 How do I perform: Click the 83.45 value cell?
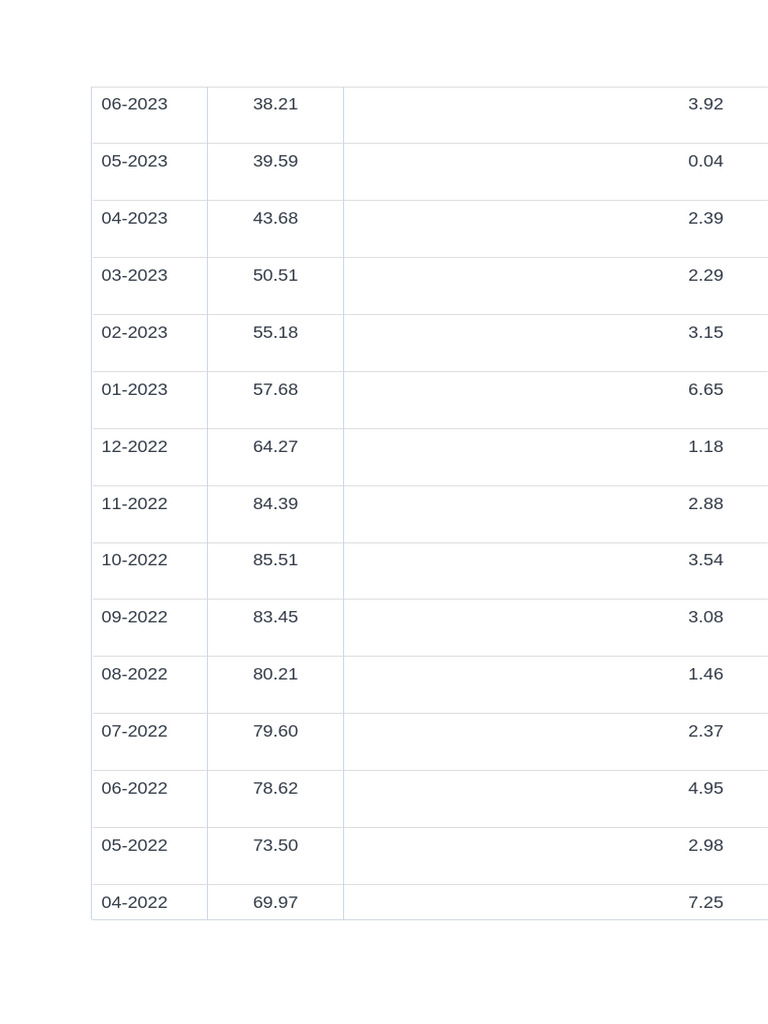(x=275, y=617)
